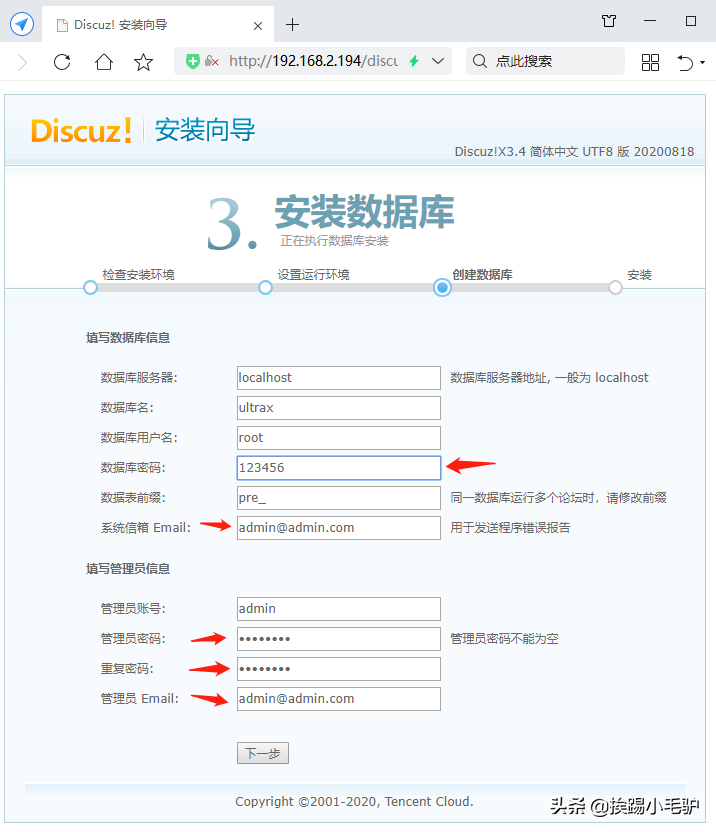Click the 点此搜索 search box
Image resolution: width=716 pixels, height=832 pixels.
click(x=545, y=61)
